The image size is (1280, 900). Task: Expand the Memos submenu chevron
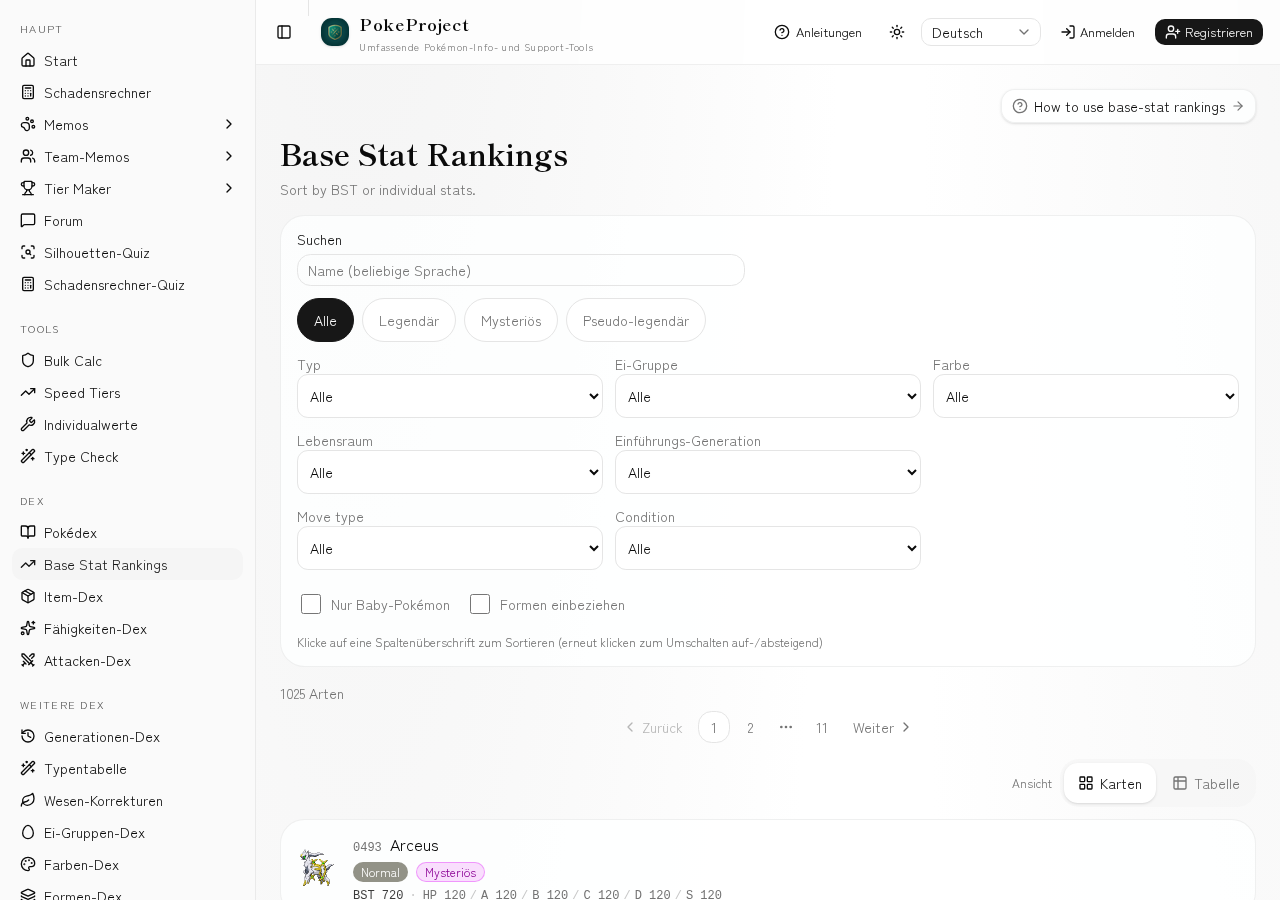pyautogui.click(x=229, y=124)
